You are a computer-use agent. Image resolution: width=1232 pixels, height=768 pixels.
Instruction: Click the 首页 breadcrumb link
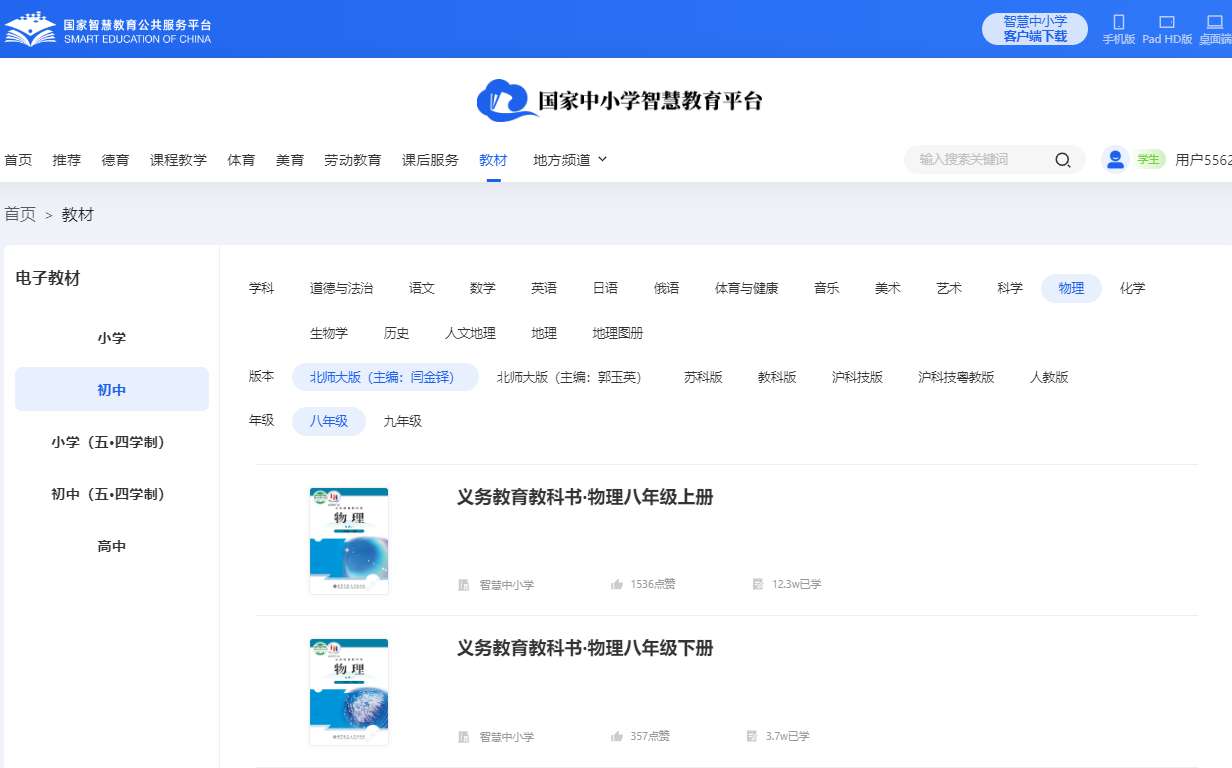coord(20,214)
